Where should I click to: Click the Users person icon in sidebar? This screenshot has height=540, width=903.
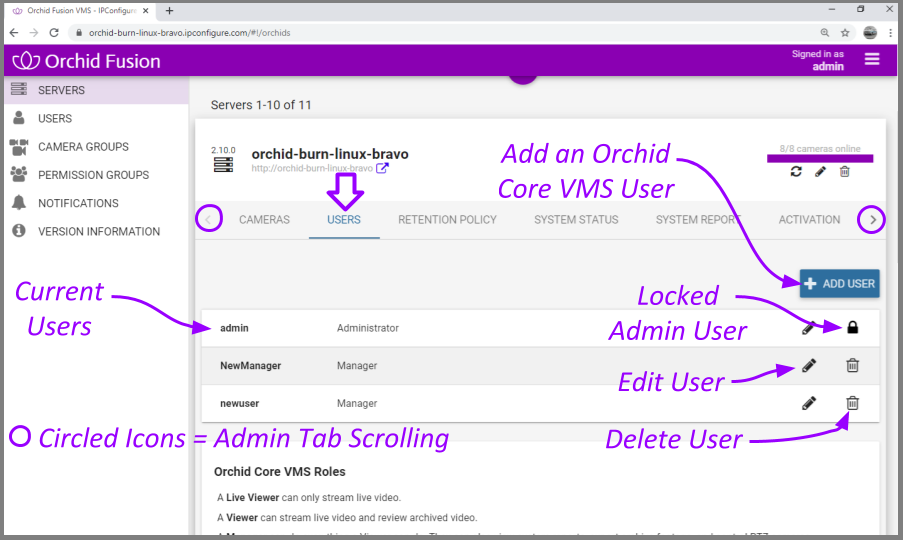[19, 117]
